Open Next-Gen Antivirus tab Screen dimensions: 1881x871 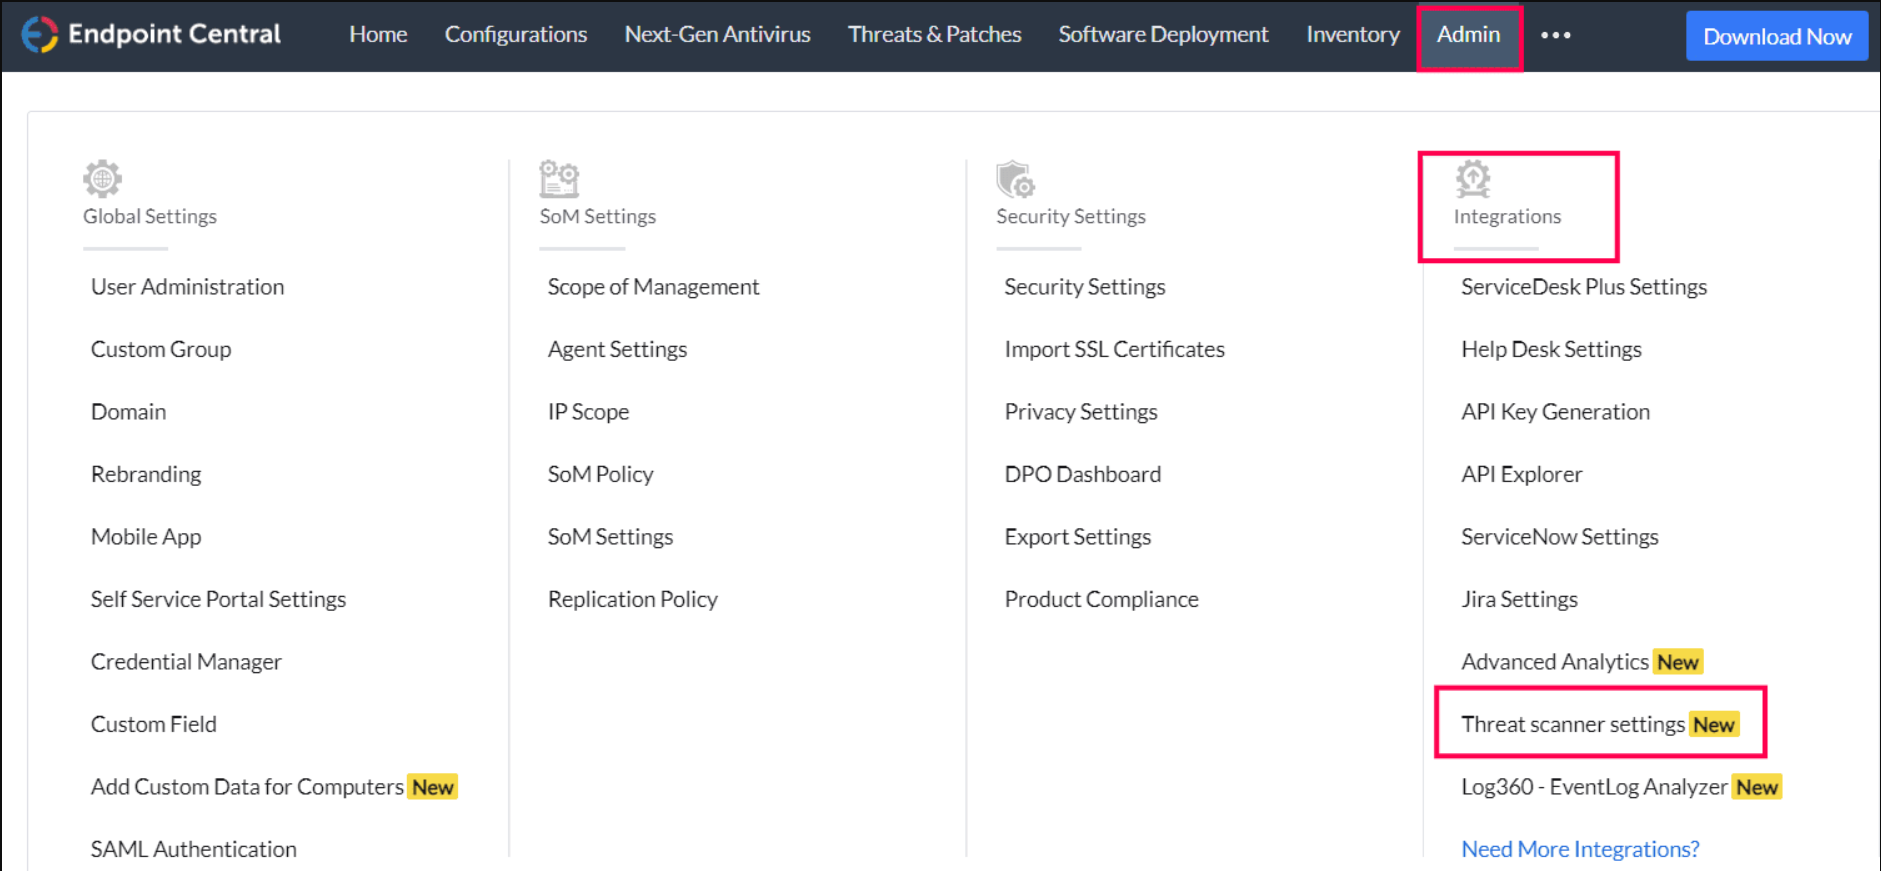coord(717,35)
